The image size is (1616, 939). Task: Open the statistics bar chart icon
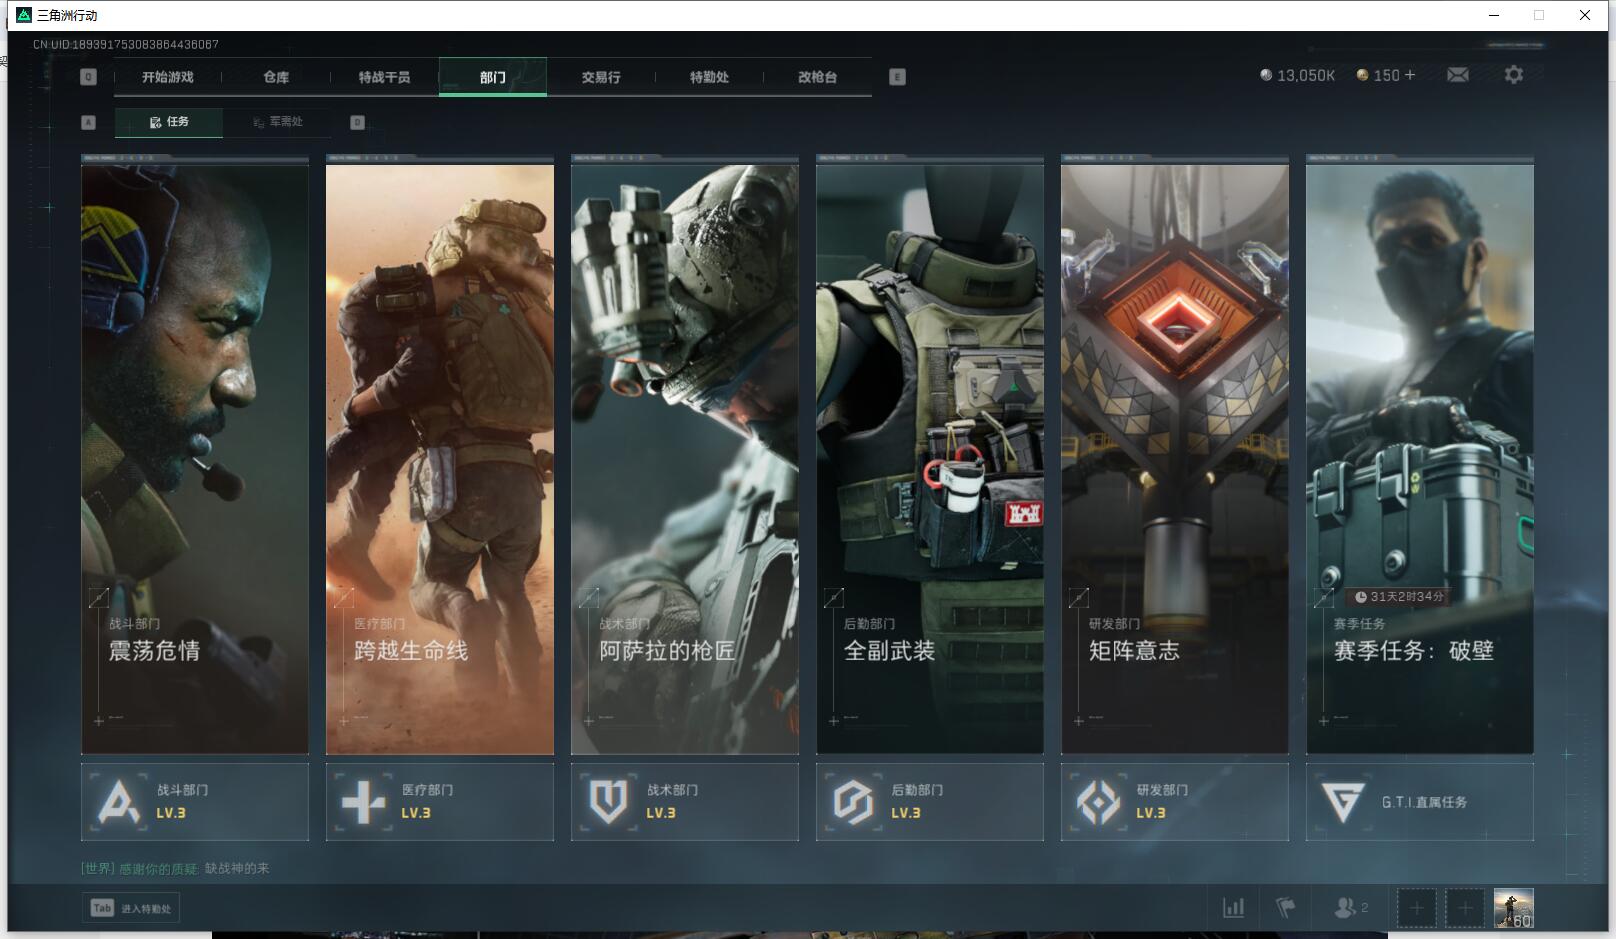pos(1234,908)
